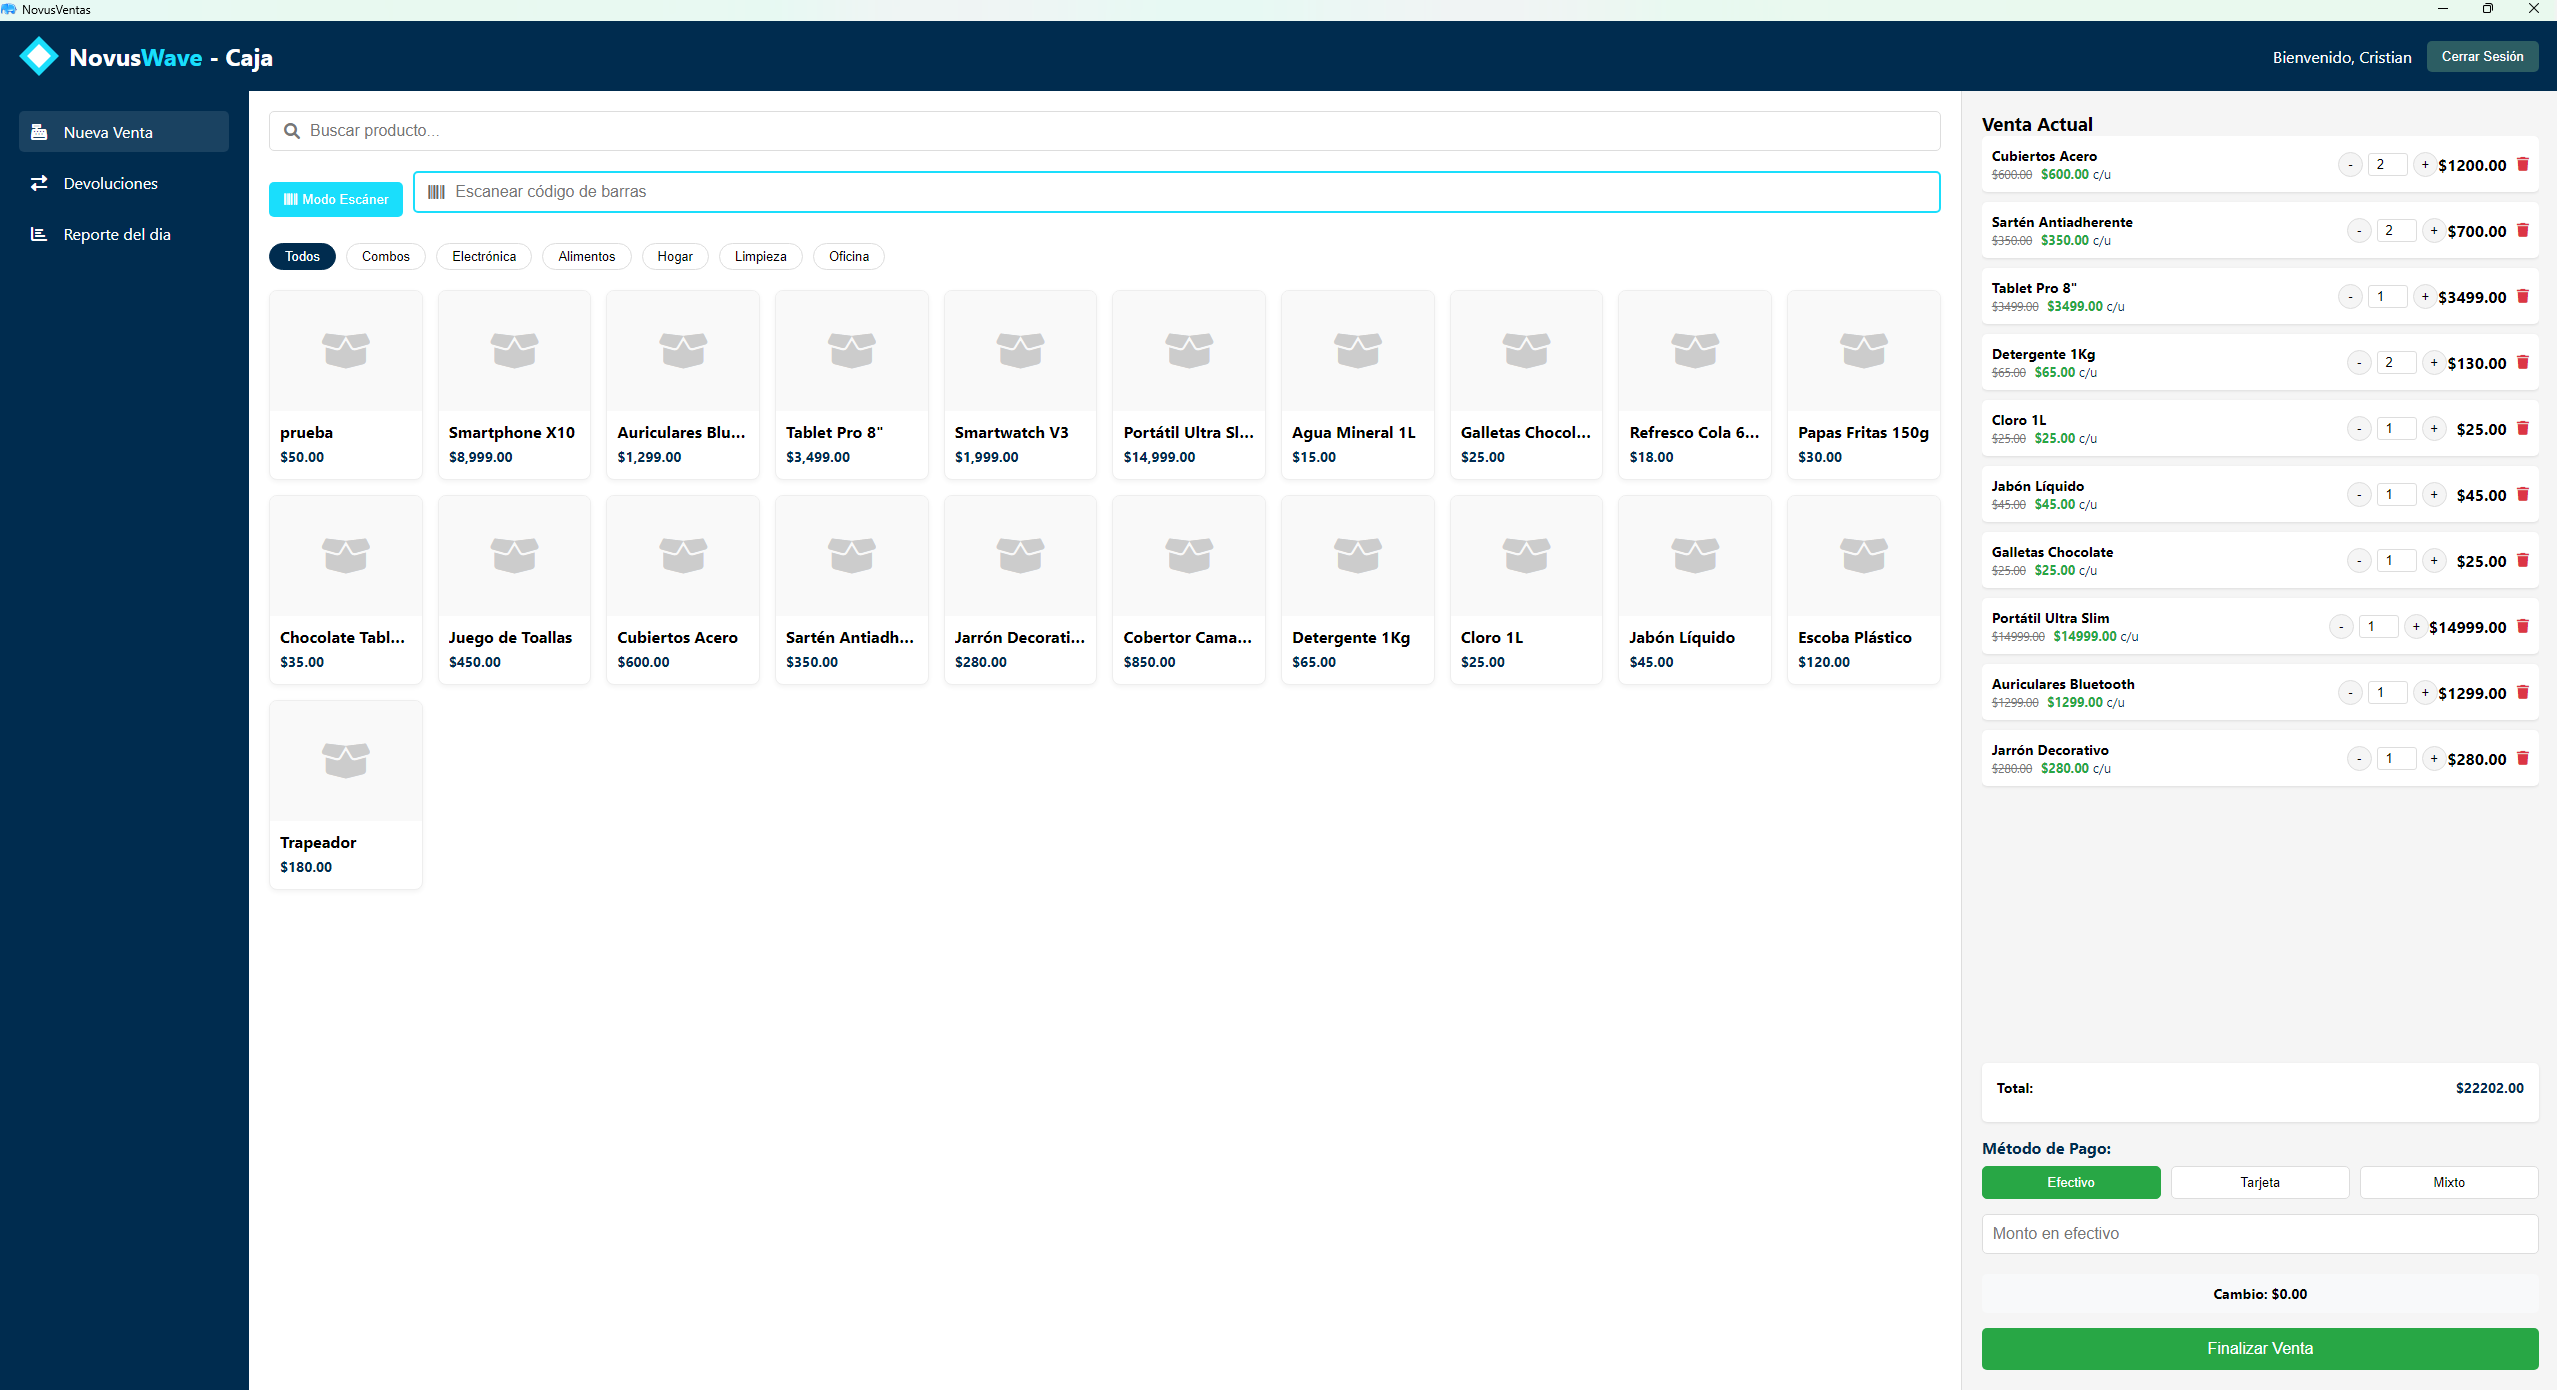Remove Tablet Pro 8" with trash icon
This screenshot has height=1390, width=2557.
pyautogui.click(x=2522, y=297)
